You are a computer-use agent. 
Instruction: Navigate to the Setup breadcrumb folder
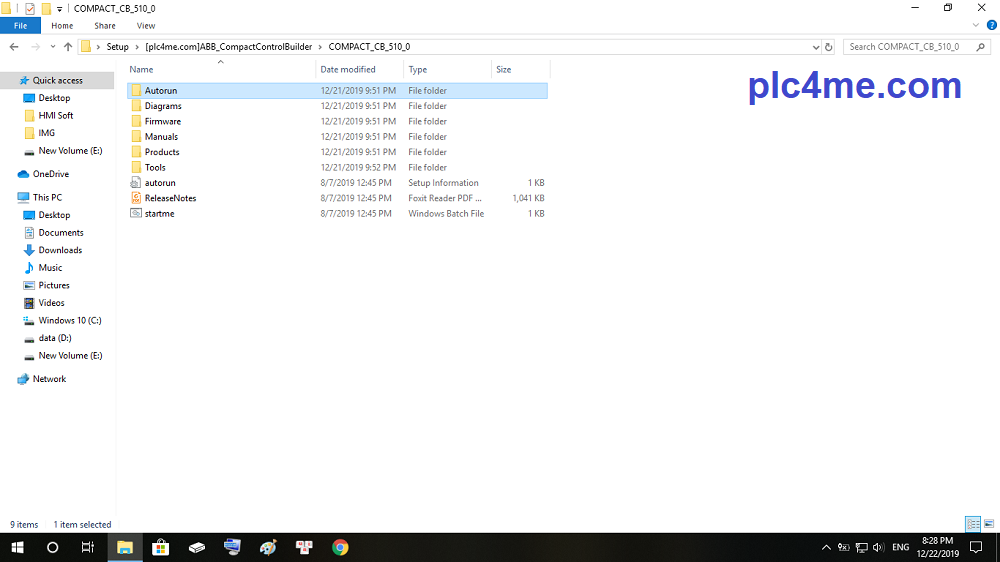tap(117, 47)
